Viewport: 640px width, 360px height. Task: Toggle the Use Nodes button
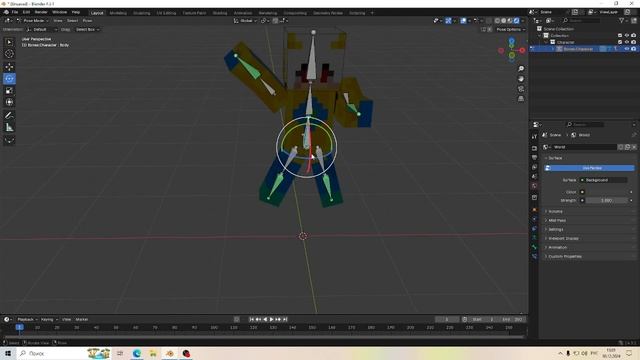click(591, 168)
